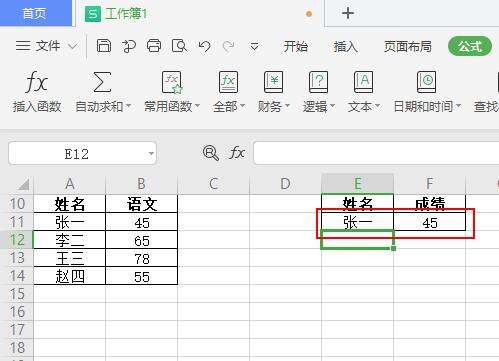The height and width of the screenshot is (361, 499).
Task: Open the financial functions (财务) icon
Action: click(273, 82)
